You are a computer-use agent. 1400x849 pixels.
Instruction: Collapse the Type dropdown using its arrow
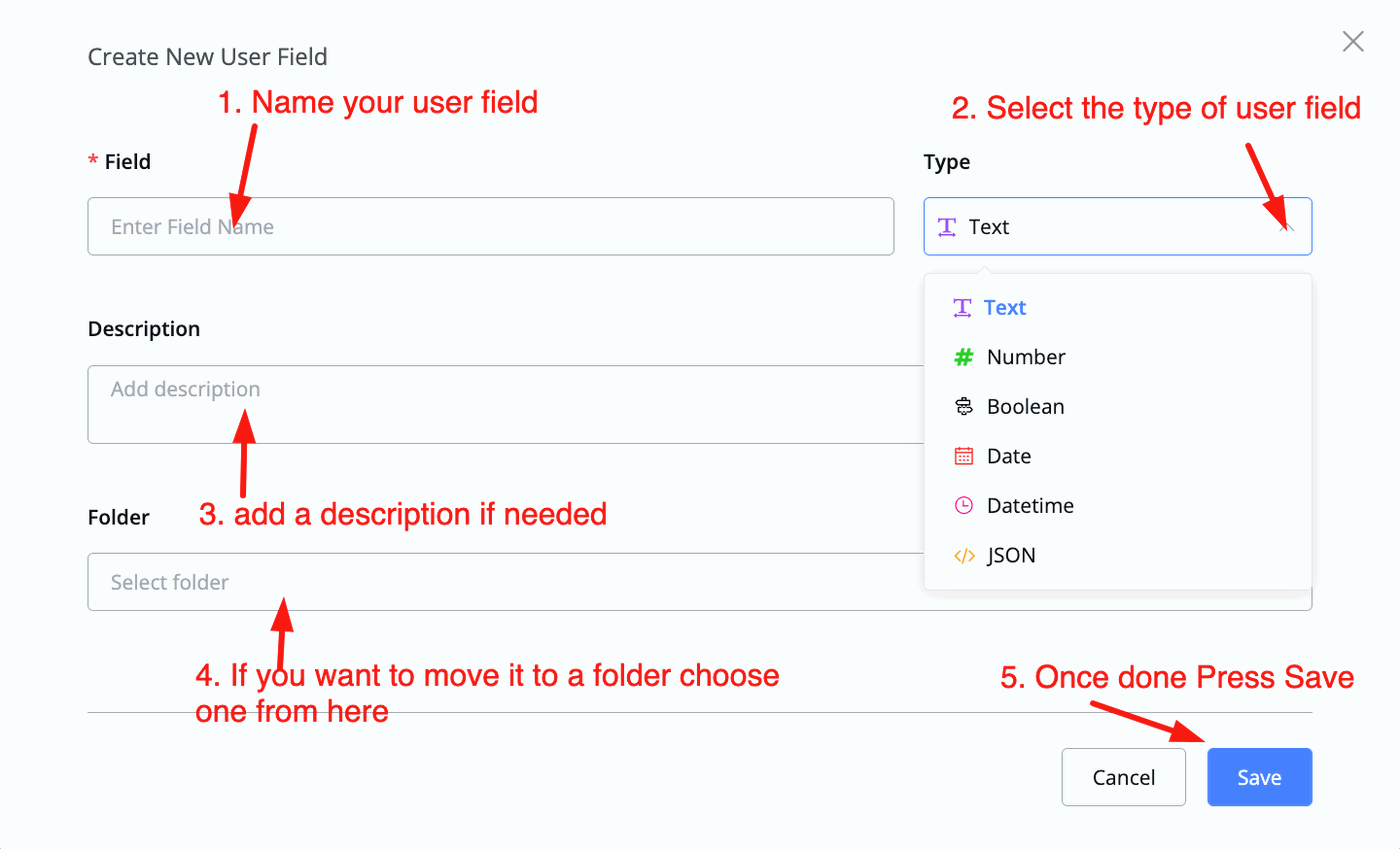point(1288,227)
